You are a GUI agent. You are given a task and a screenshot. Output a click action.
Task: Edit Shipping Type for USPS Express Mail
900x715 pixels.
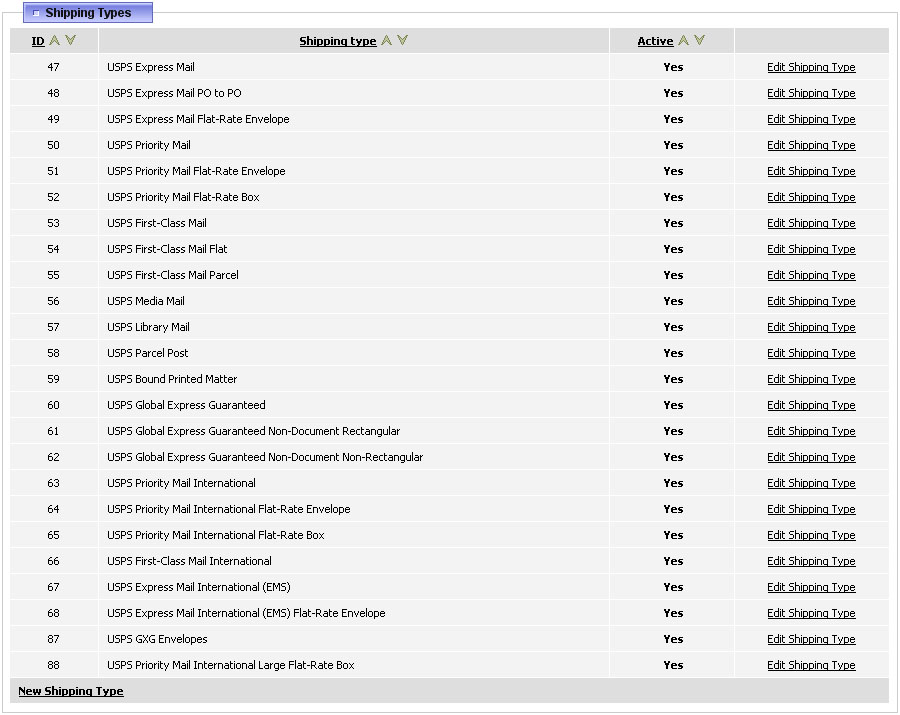point(811,67)
